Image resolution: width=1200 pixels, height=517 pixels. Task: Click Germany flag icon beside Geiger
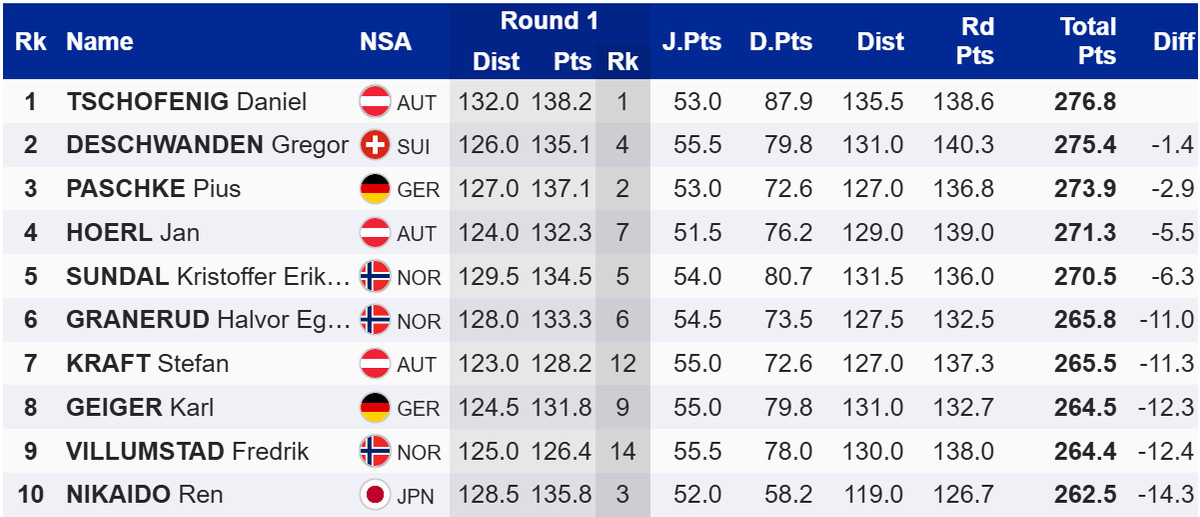(x=375, y=408)
